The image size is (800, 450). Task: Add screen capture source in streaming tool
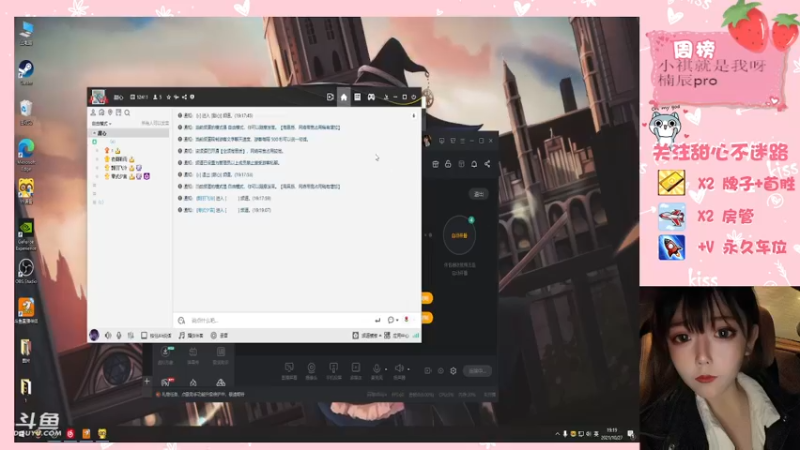(x=289, y=371)
